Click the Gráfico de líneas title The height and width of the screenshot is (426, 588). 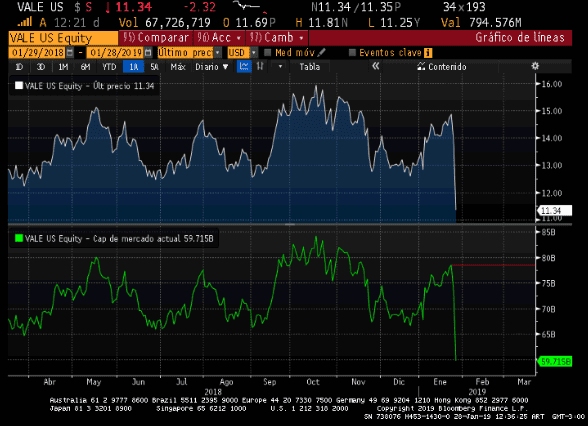[520, 38]
